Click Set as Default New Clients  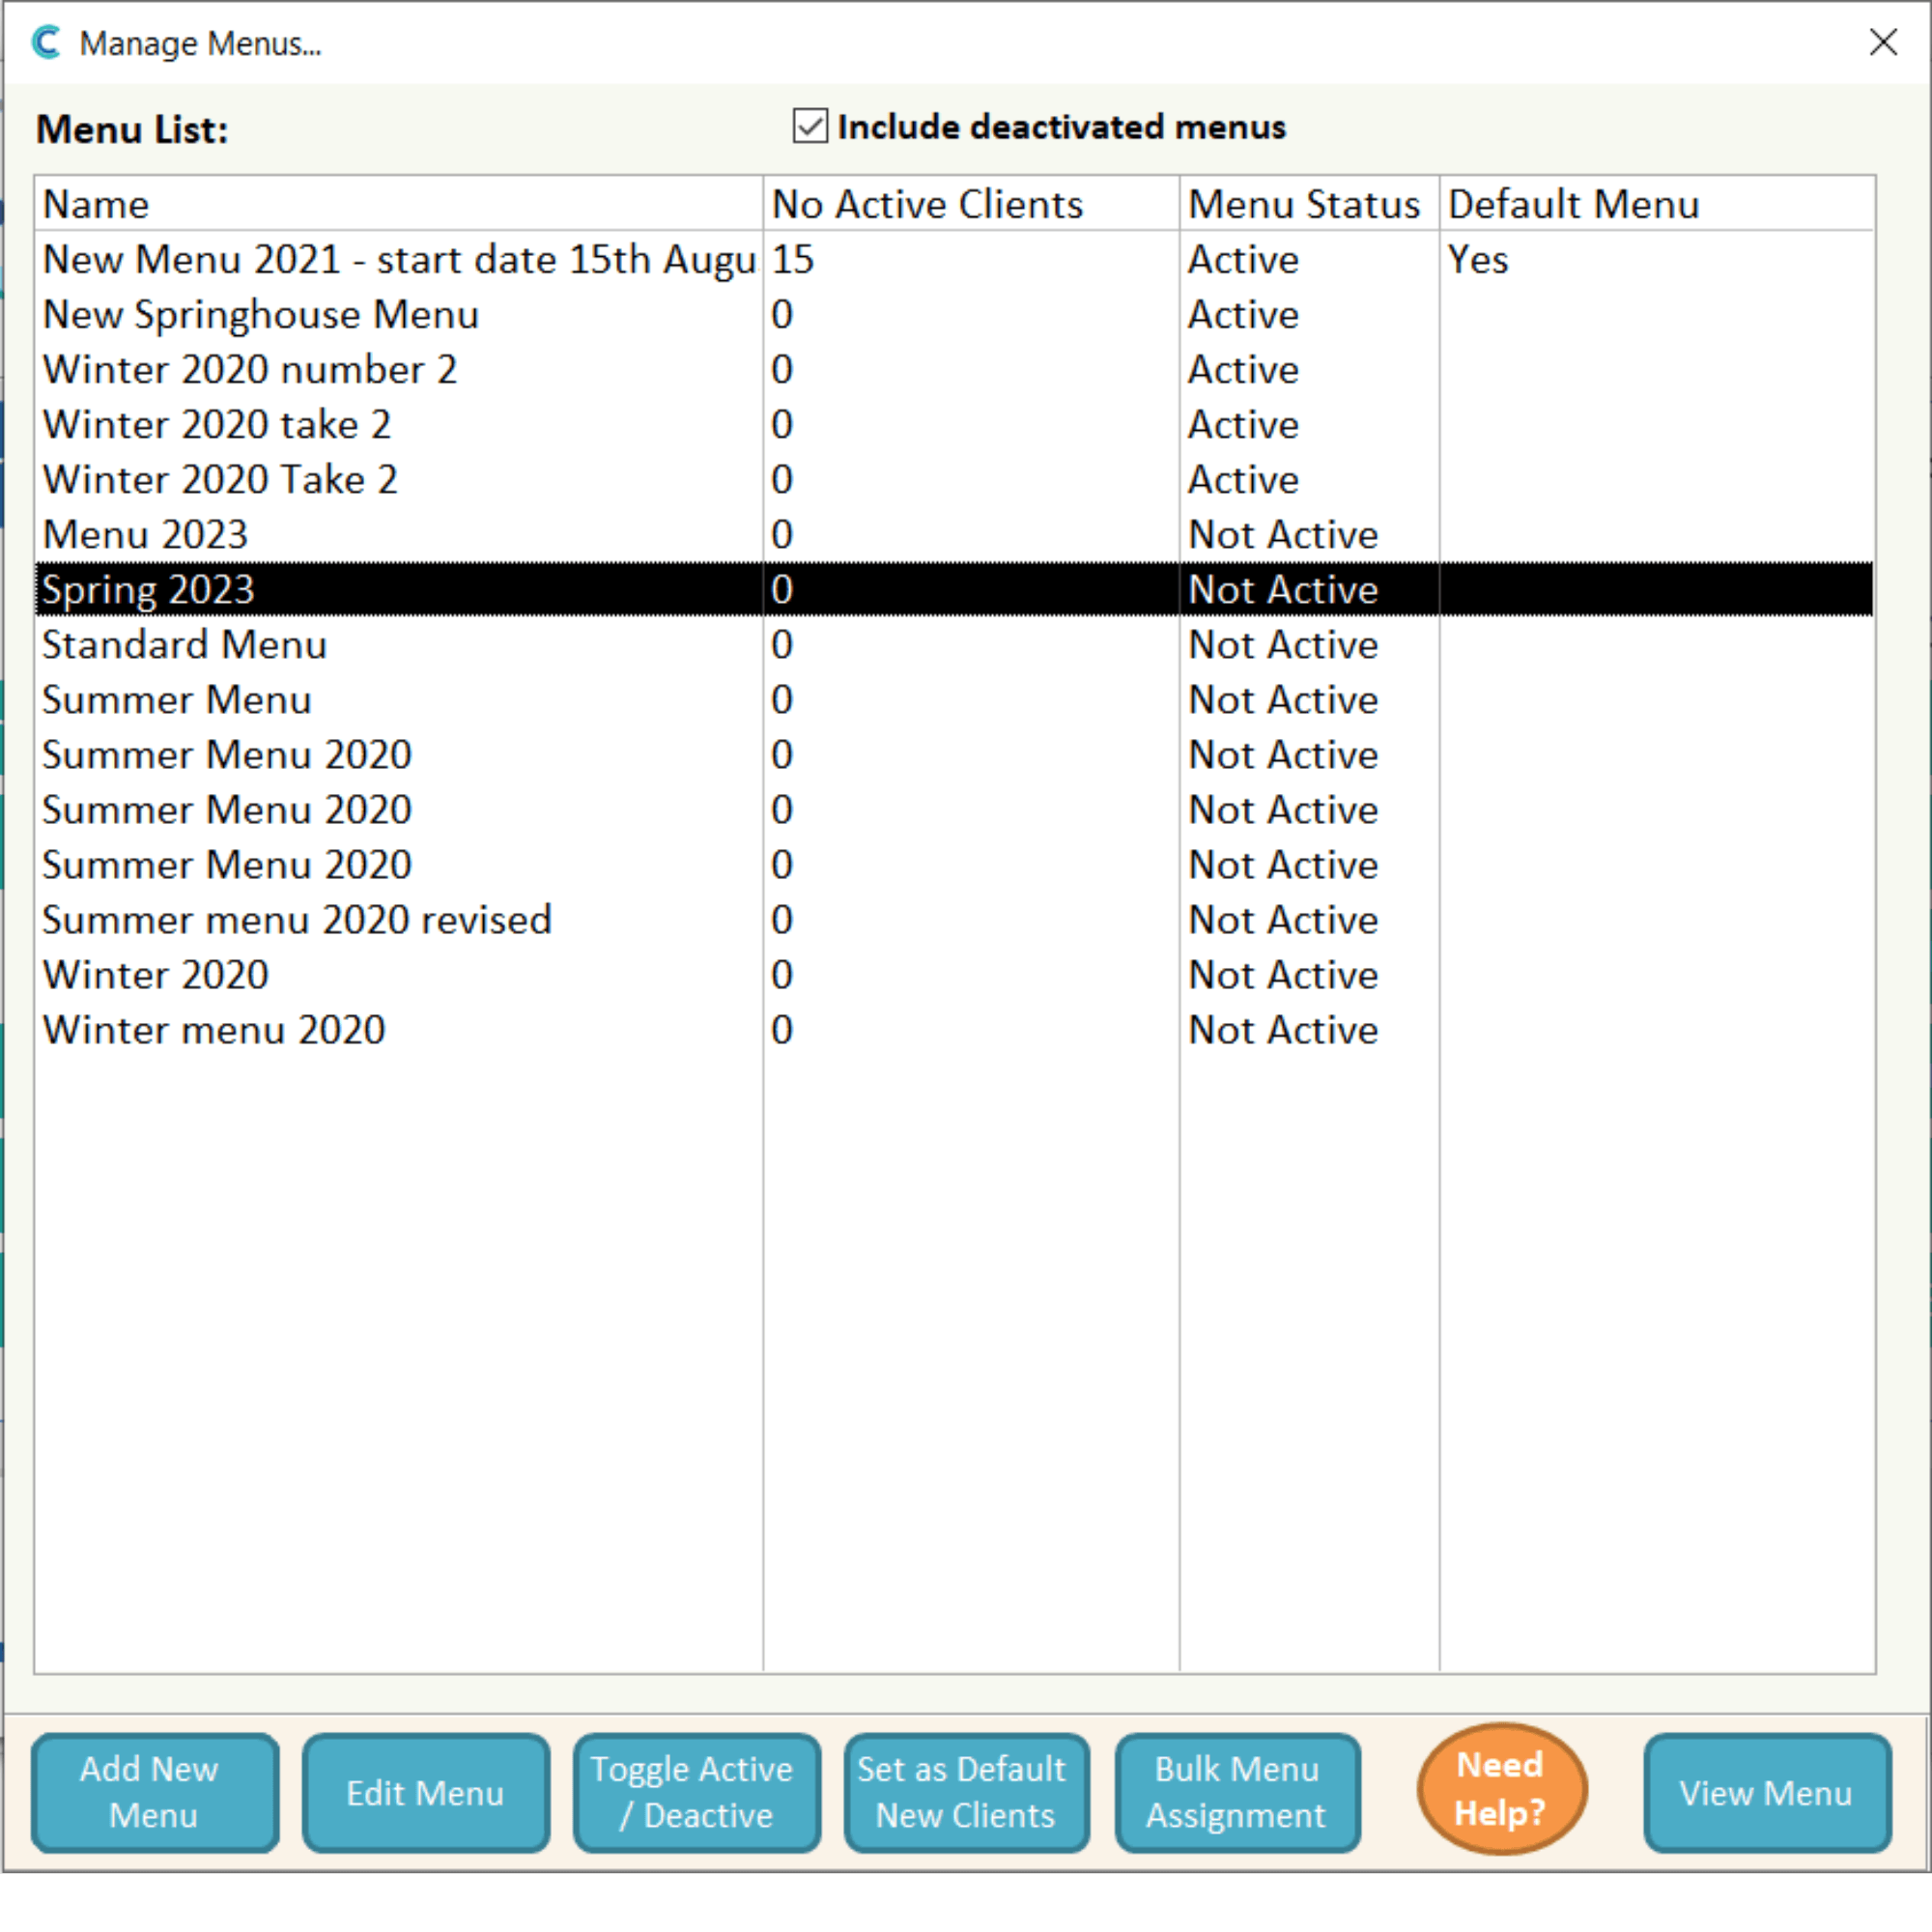[x=966, y=1792]
